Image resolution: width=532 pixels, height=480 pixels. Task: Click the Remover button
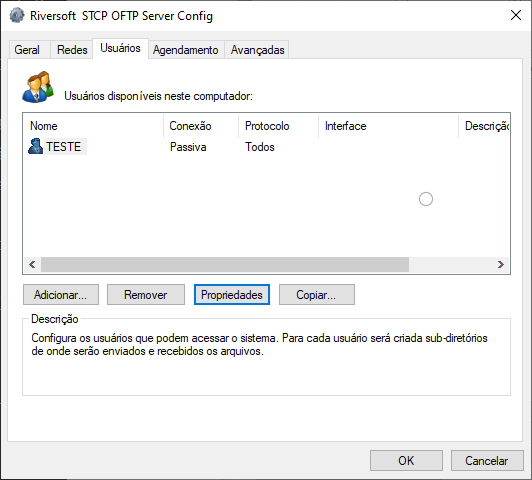[146, 295]
